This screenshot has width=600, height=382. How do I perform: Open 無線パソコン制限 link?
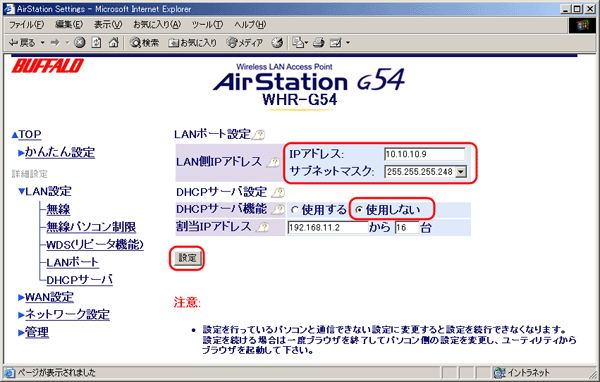[91, 227]
